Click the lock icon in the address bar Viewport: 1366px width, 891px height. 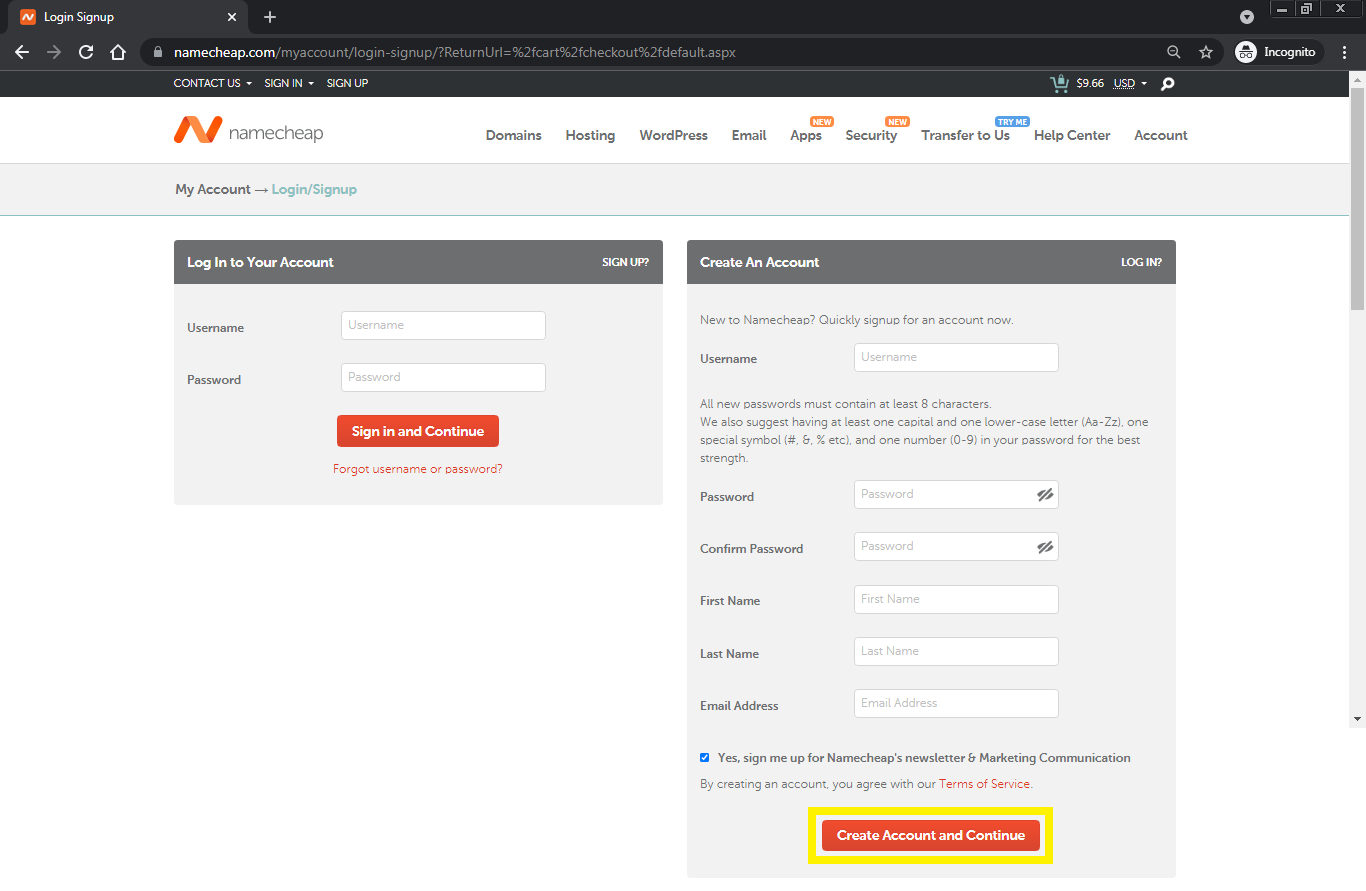pyautogui.click(x=157, y=52)
